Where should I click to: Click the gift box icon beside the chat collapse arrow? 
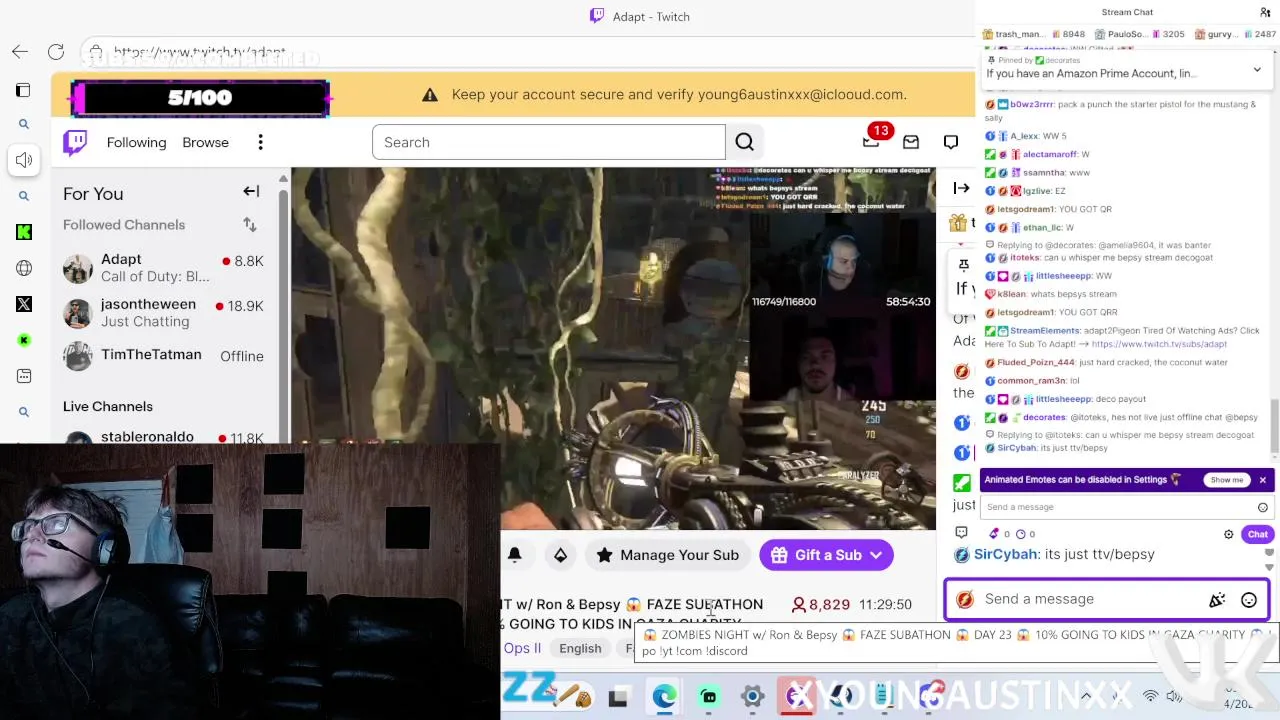pos(958,223)
